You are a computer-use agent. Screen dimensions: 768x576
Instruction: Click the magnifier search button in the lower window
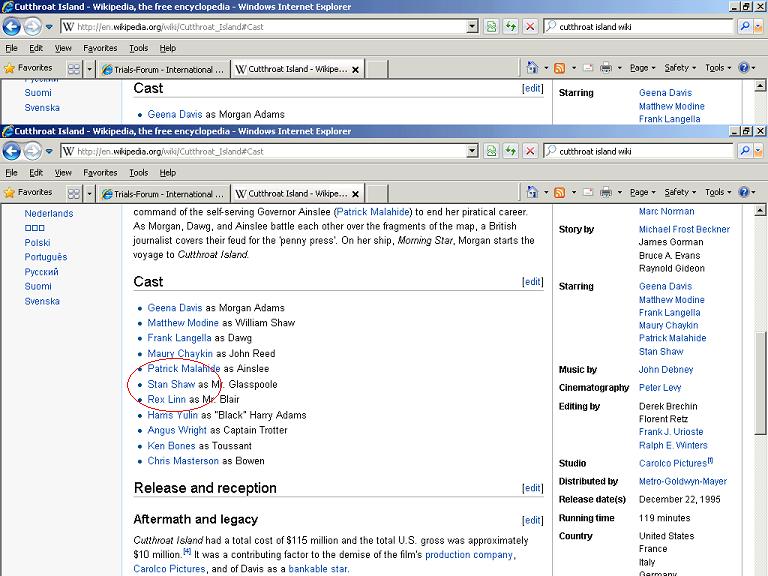coord(745,151)
